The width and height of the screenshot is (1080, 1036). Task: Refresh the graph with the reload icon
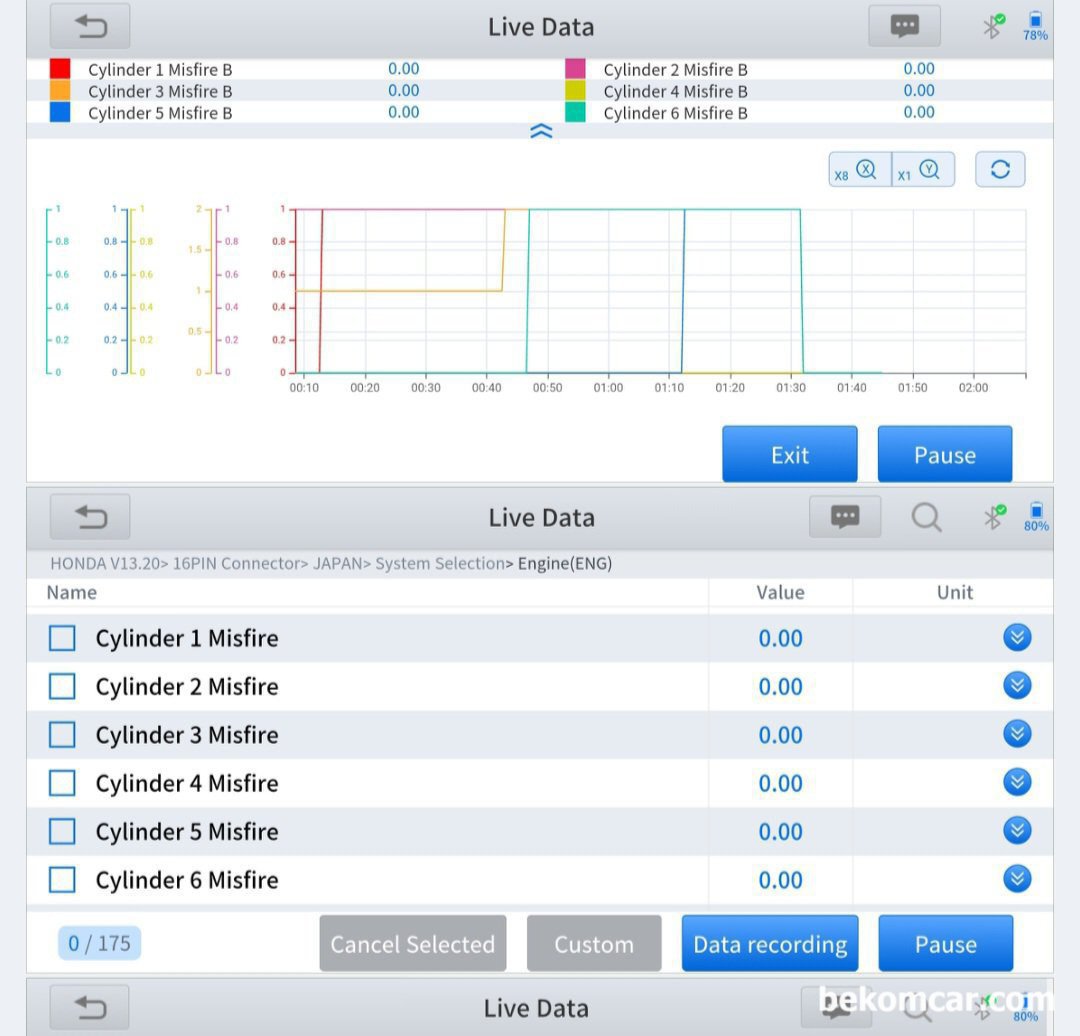coord(1000,170)
